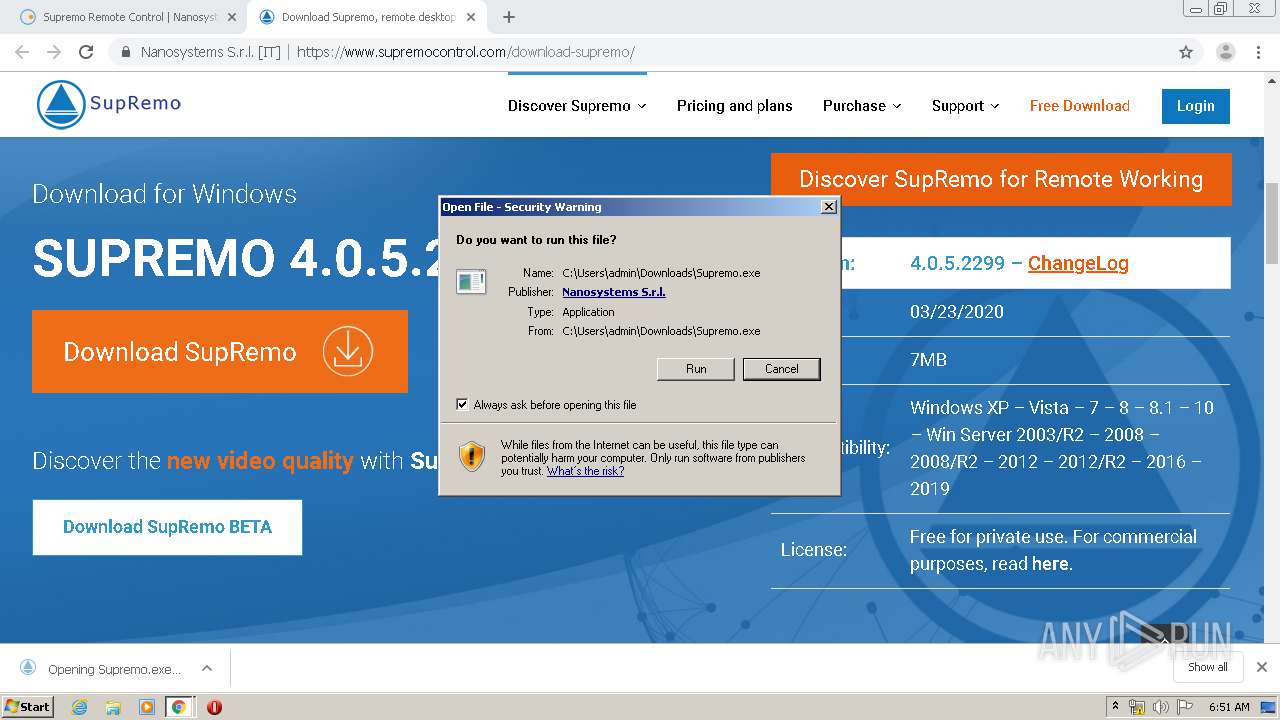Screen dimensions: 1280x720
Task: Open the Nanosystems S.r.l. publisher link
Action: pos(613,292)
